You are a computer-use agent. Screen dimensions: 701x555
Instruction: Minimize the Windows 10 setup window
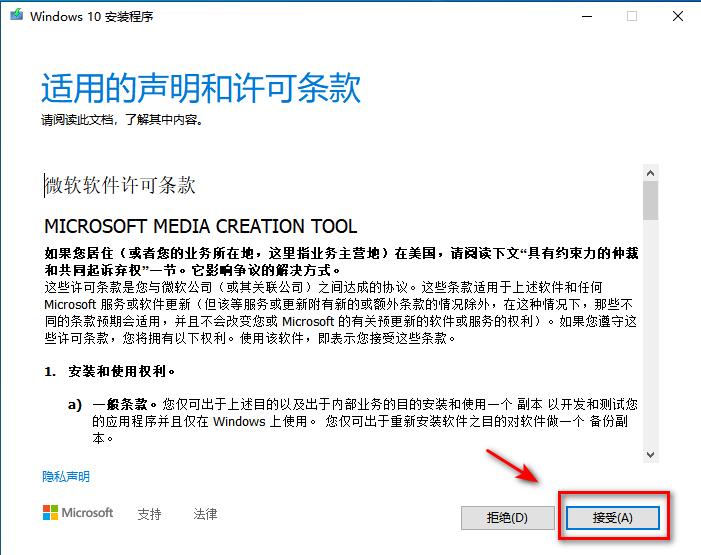pos(587,17)
